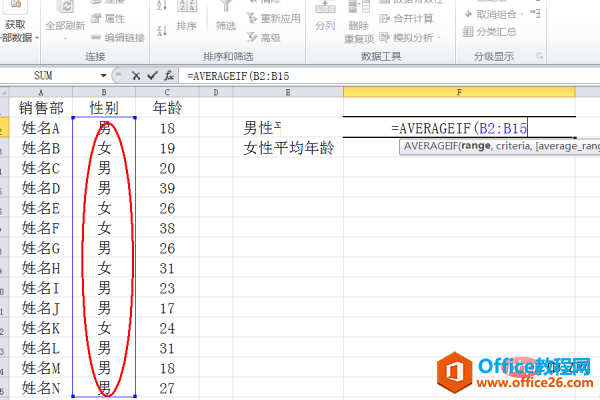Select column C header

click(167, 92)
